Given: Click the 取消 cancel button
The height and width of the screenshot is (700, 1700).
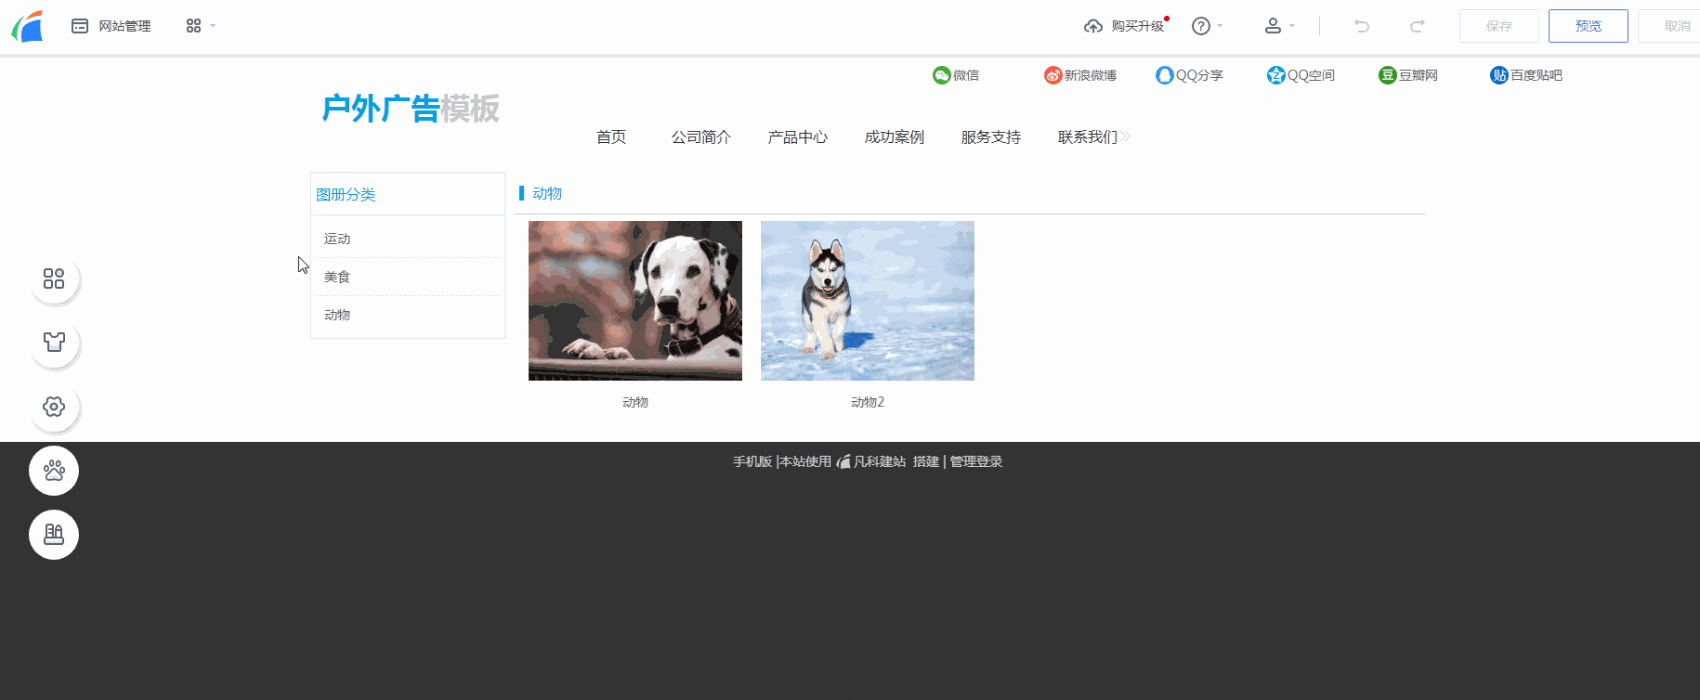Looking at the screenshot, I should [x=1672, y=26].
